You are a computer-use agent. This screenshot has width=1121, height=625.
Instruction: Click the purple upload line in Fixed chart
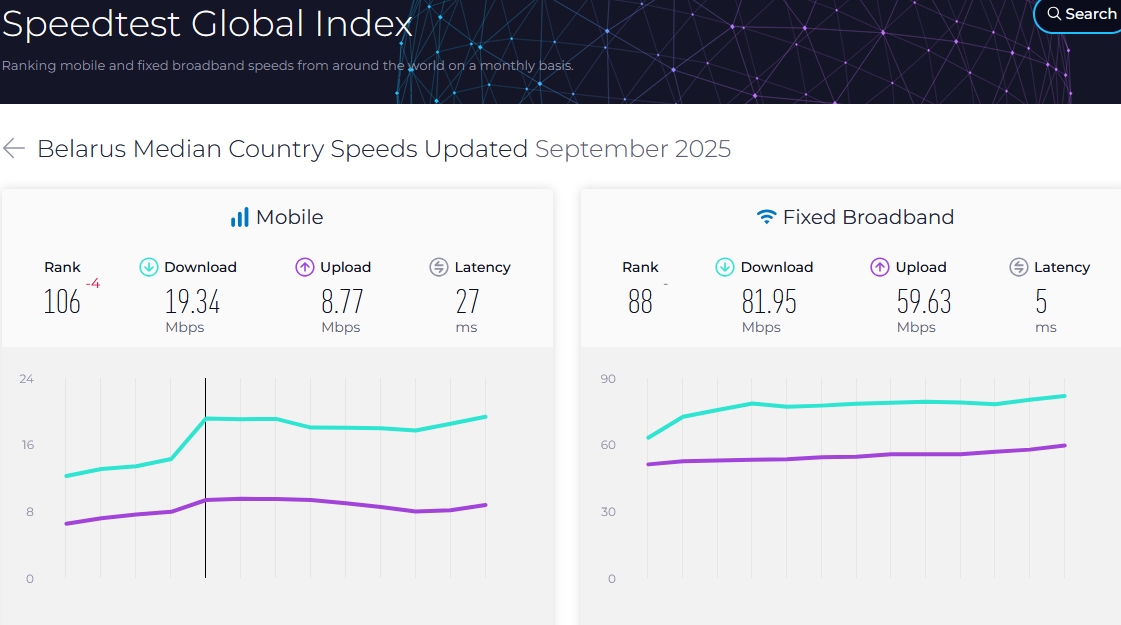(856, 457)
